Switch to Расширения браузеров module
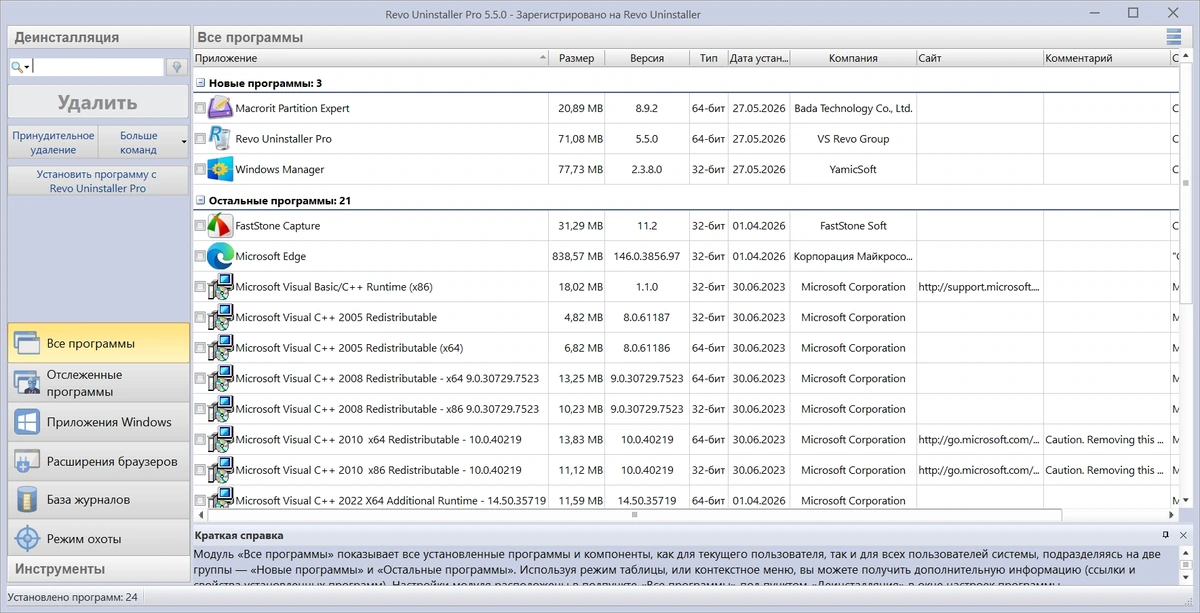The width and height of the screenshot is (1200, 613). [98, 461]
